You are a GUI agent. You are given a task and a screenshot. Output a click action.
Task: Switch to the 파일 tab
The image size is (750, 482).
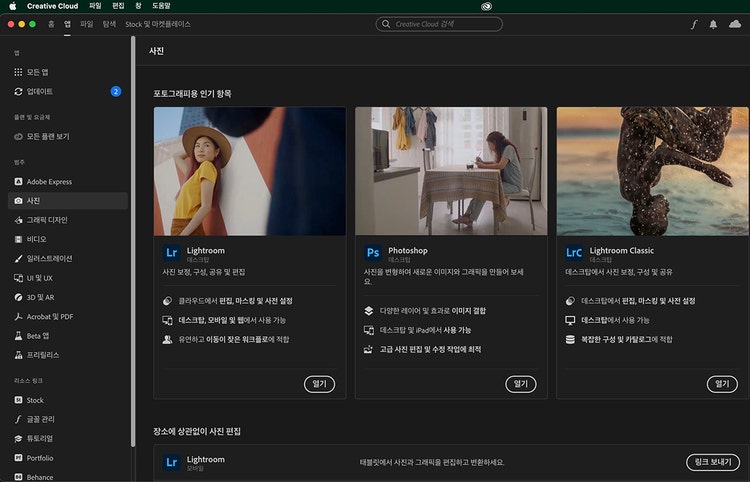tap(86, 23)
